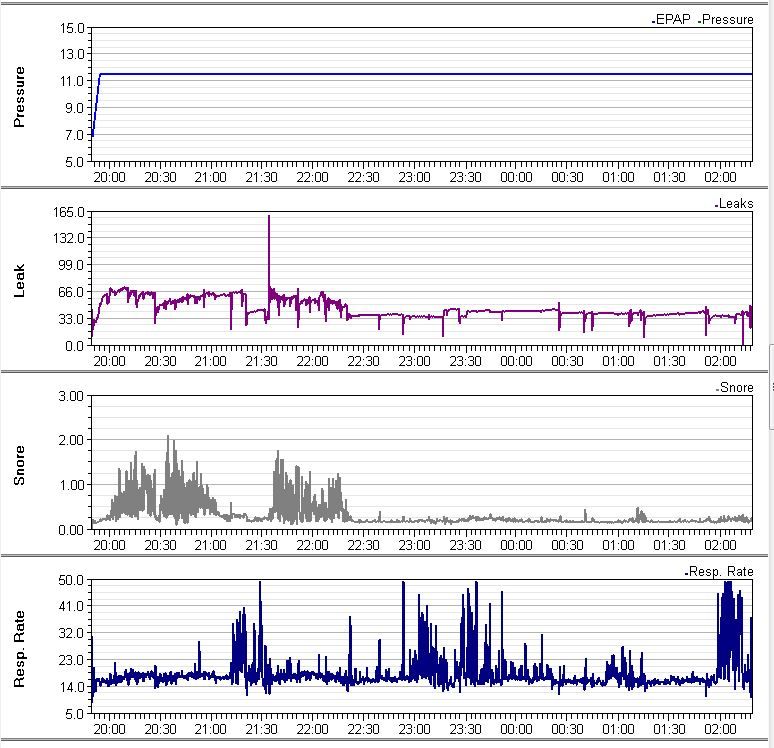This screenshot has height=748, width=774.
Task: Click the 22:00 label on Pressure time axis
Action: click(312, 177)
